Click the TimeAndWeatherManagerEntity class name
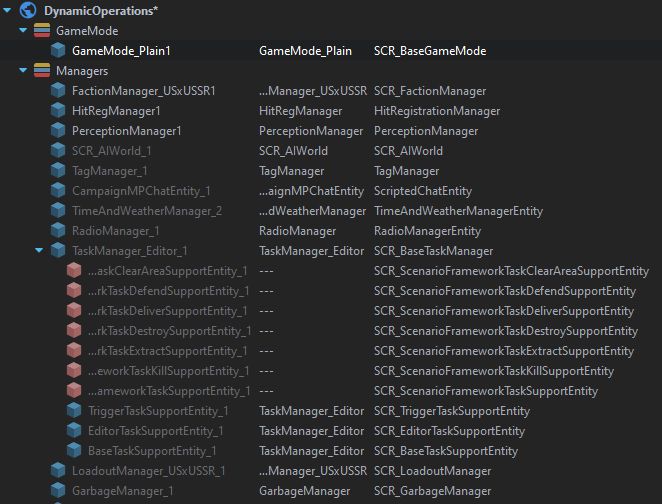The height and width of the screenshot is (504, 662). click(x=459, y=211)
